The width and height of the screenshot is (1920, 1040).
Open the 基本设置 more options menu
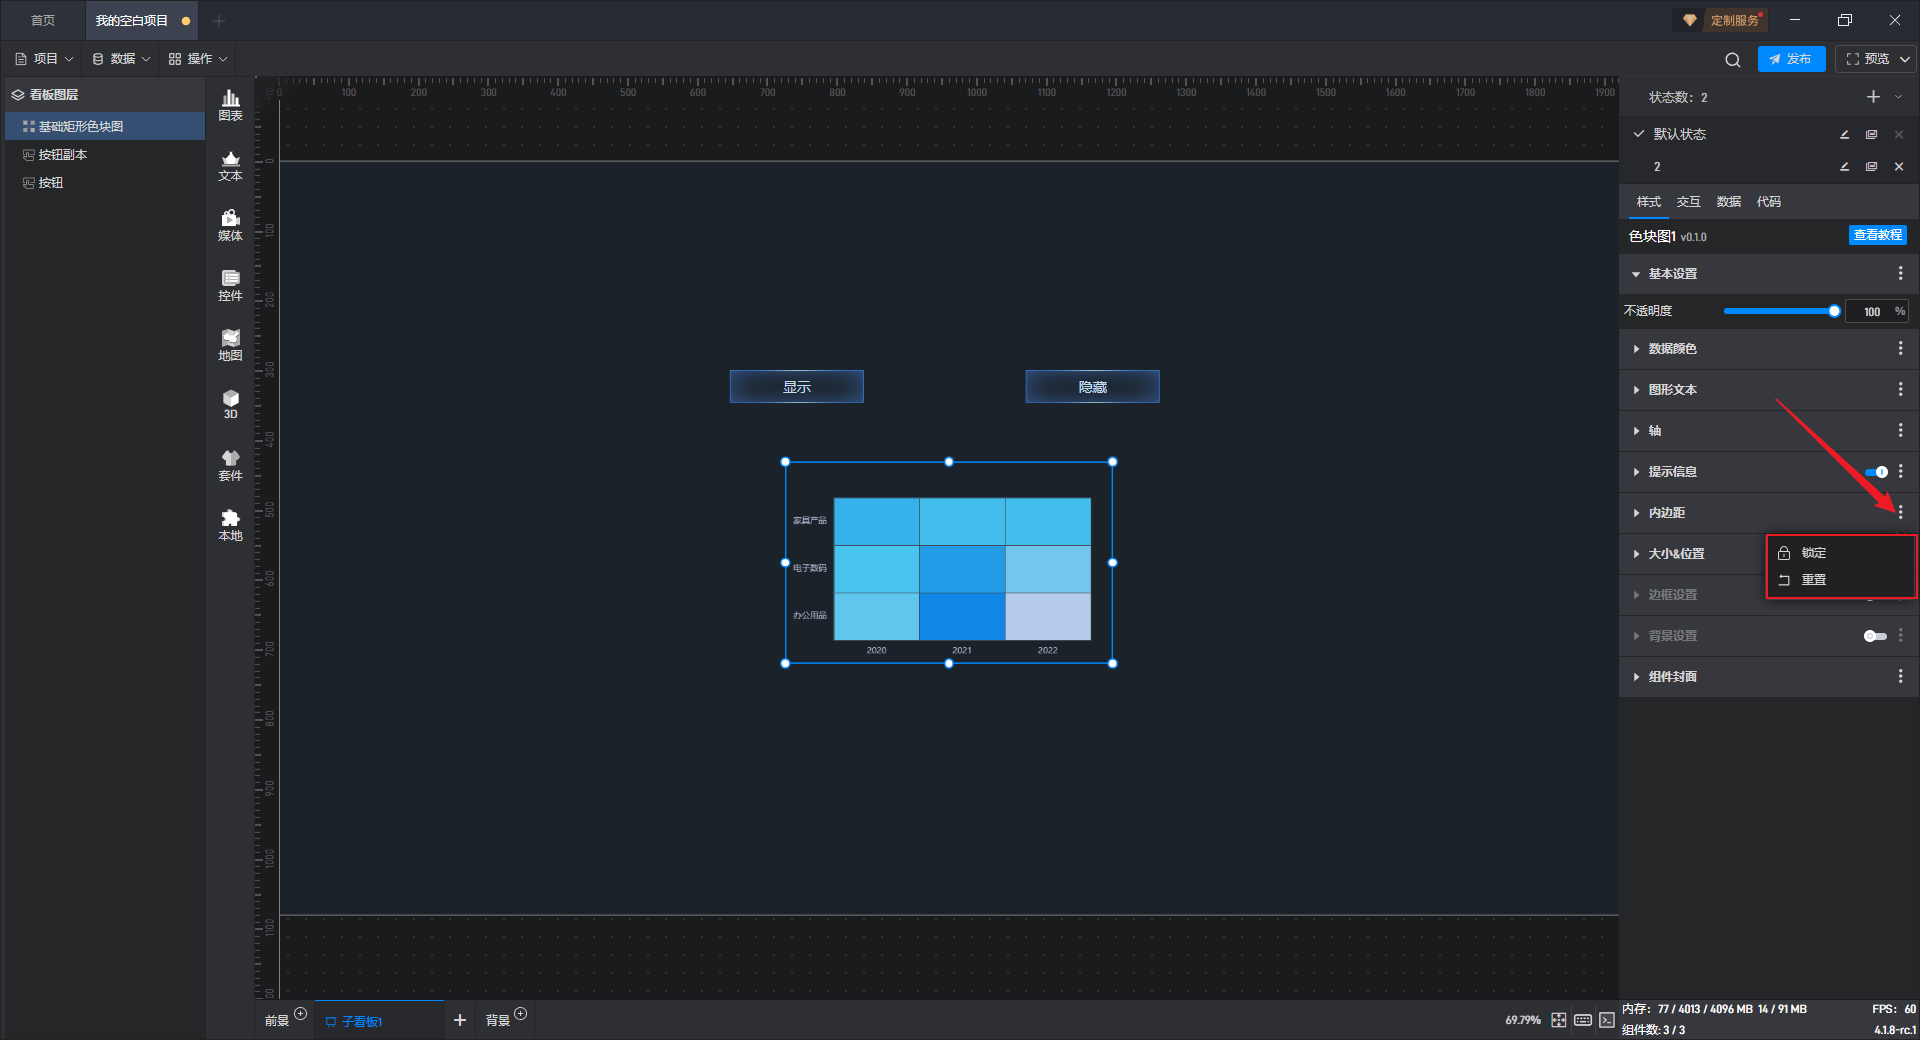pyautogui.click(x=1900, y=273)
